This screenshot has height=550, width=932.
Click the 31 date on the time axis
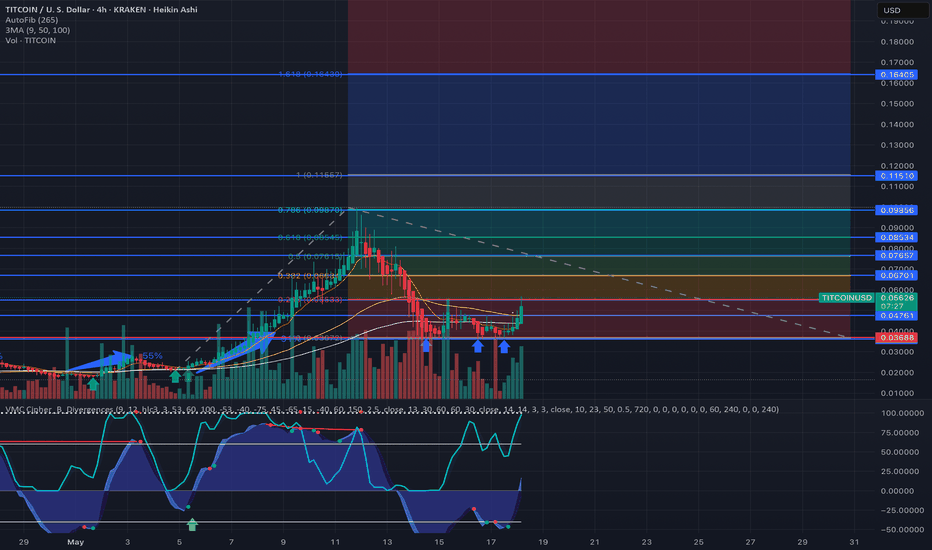click(854, 542)
